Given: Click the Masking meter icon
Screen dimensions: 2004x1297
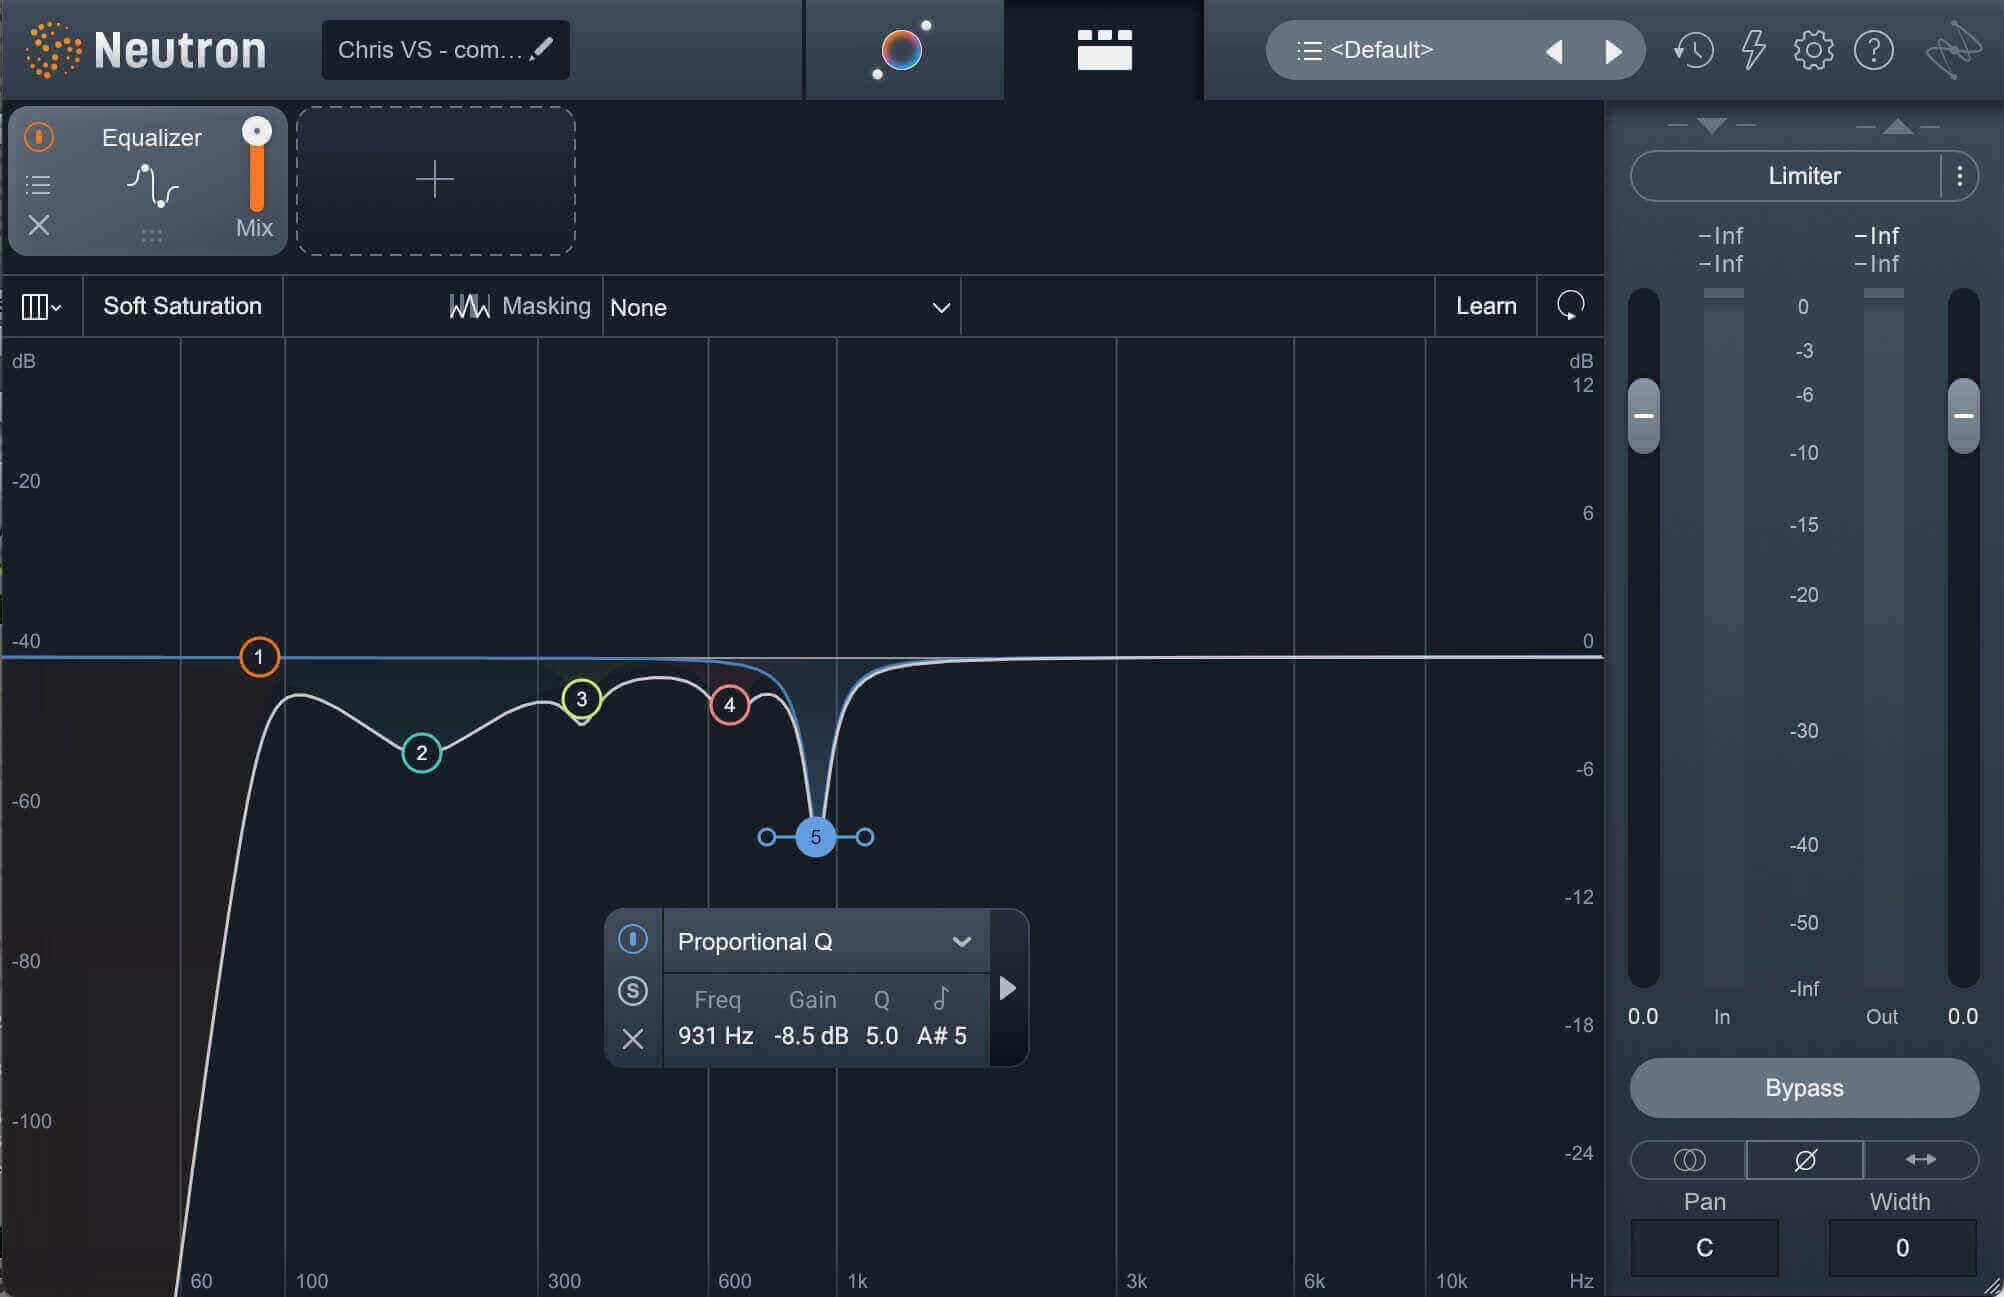Looking at the screenshot, I should click(469, 306).
